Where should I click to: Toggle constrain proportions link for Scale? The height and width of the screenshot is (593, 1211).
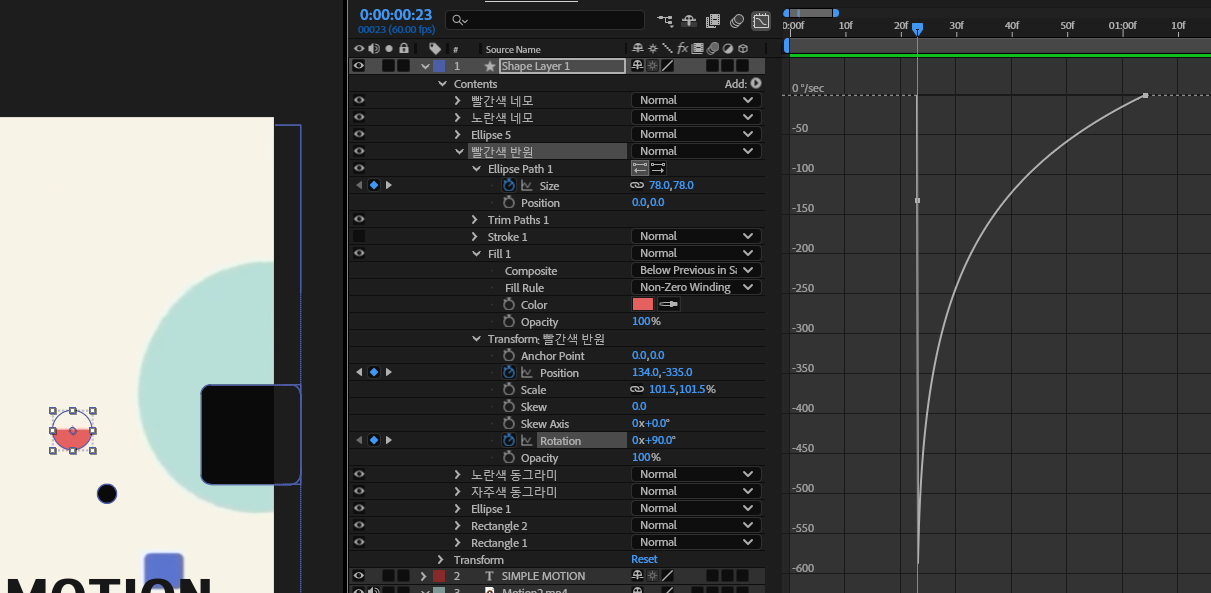point(637,389)
